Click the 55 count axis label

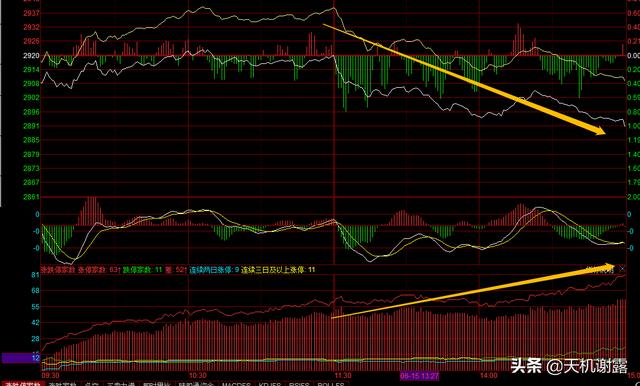click(35, 307)
